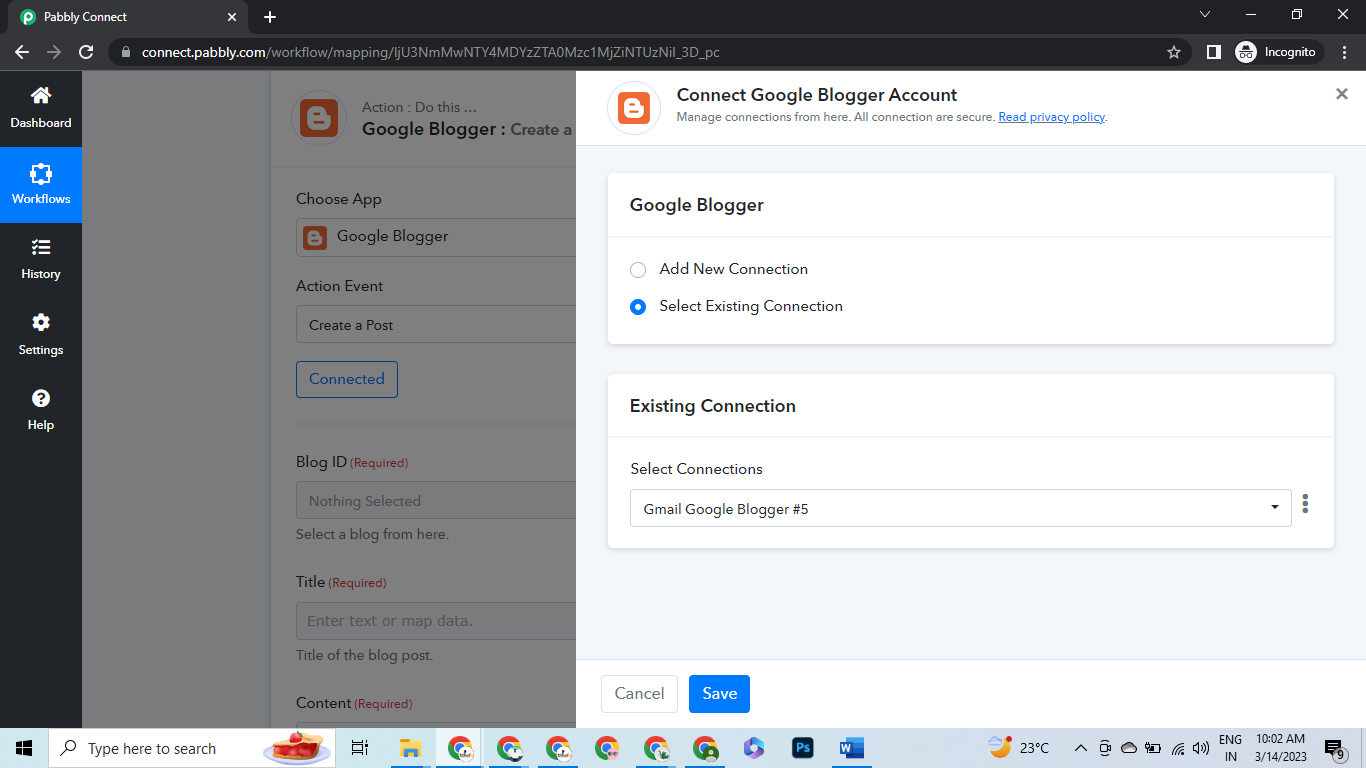Bookmark this page with the star icon

[1174, 52]
